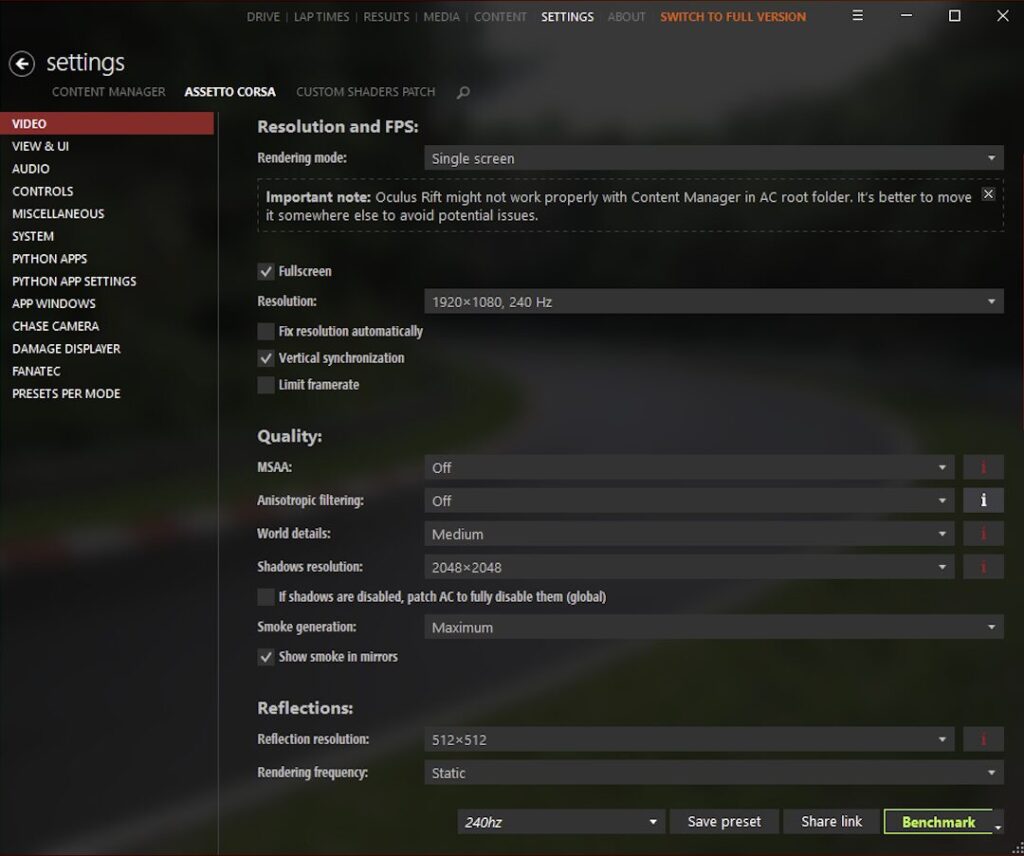Toggle Vertical synchronization off
This screenshot has height=856, width=1024.
point(266,358)
